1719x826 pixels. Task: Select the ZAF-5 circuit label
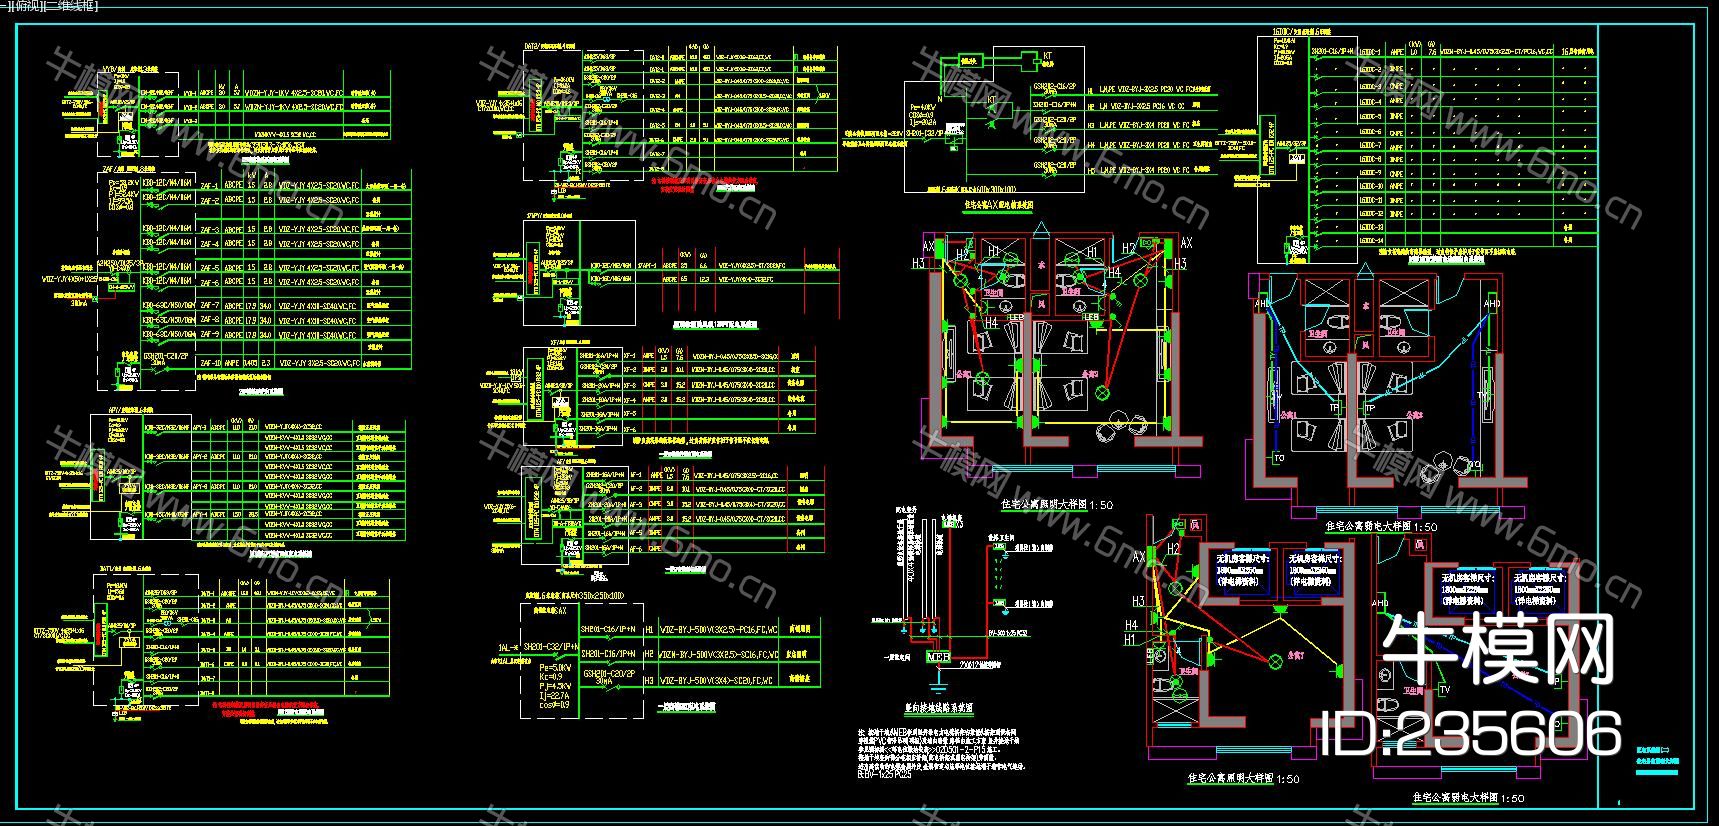(x=208, y=268)
